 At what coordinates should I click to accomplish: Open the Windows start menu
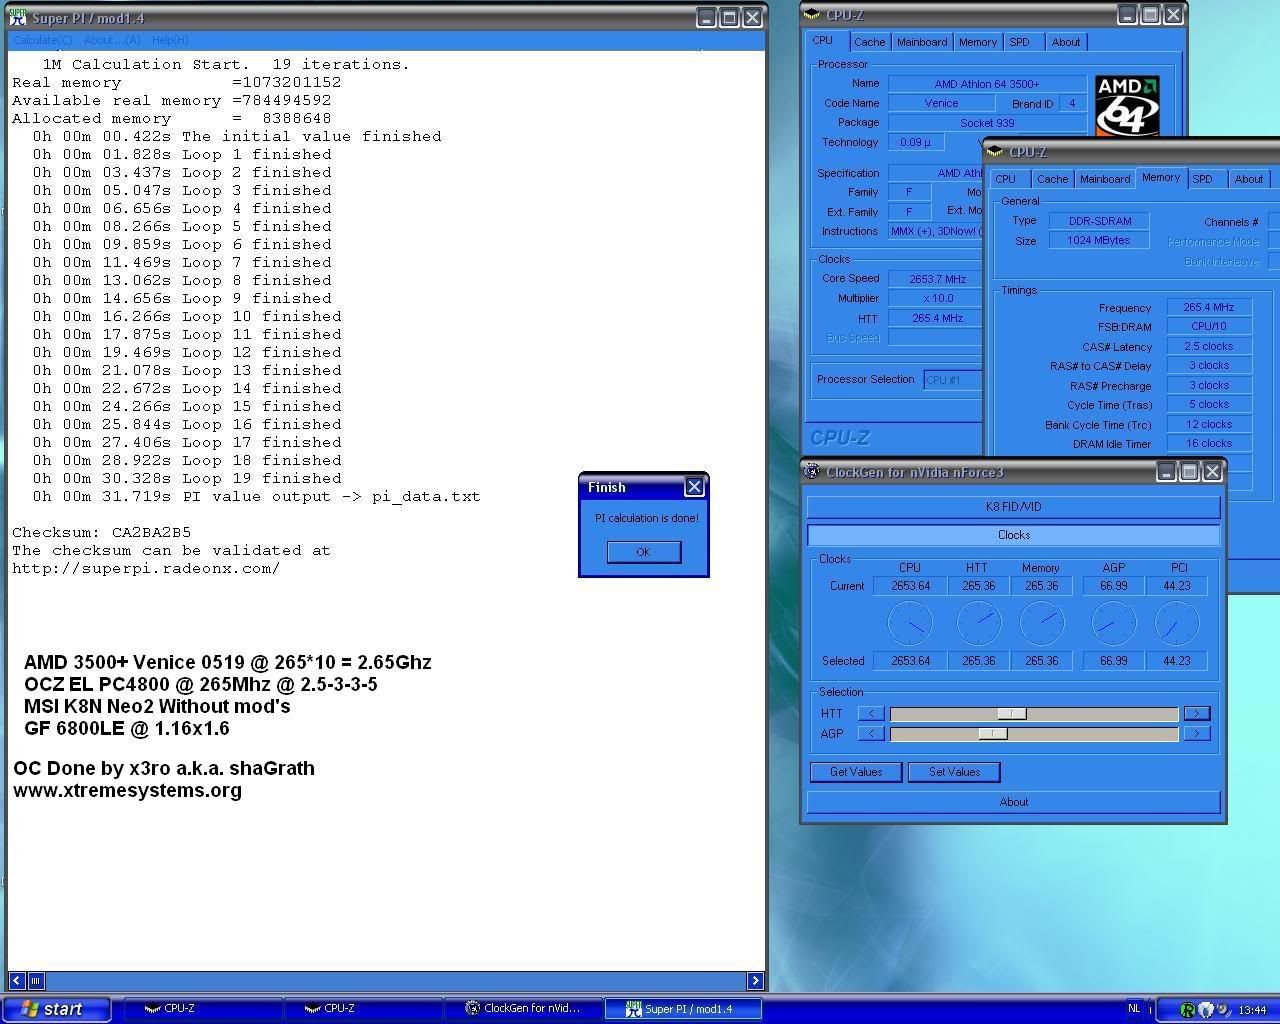pos(56,1009)
